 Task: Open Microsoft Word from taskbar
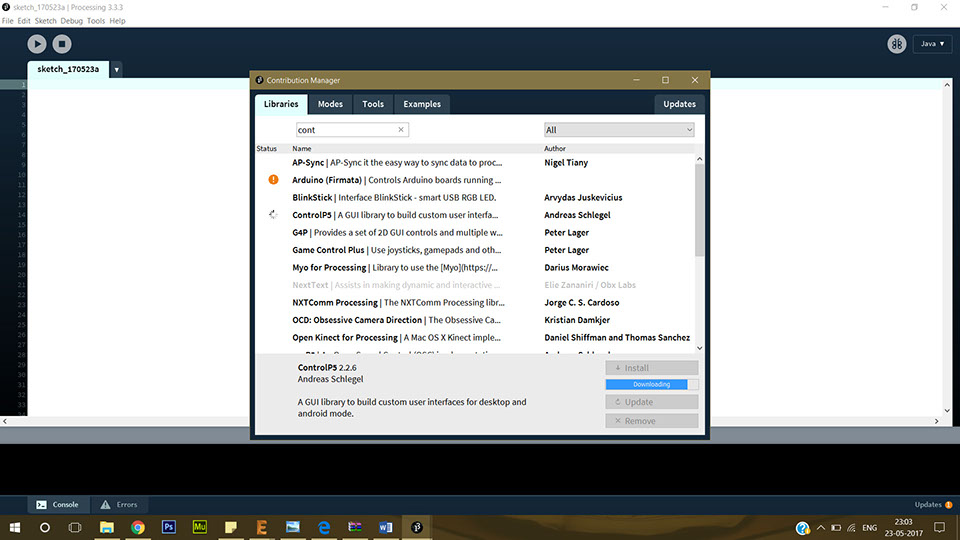386,527
